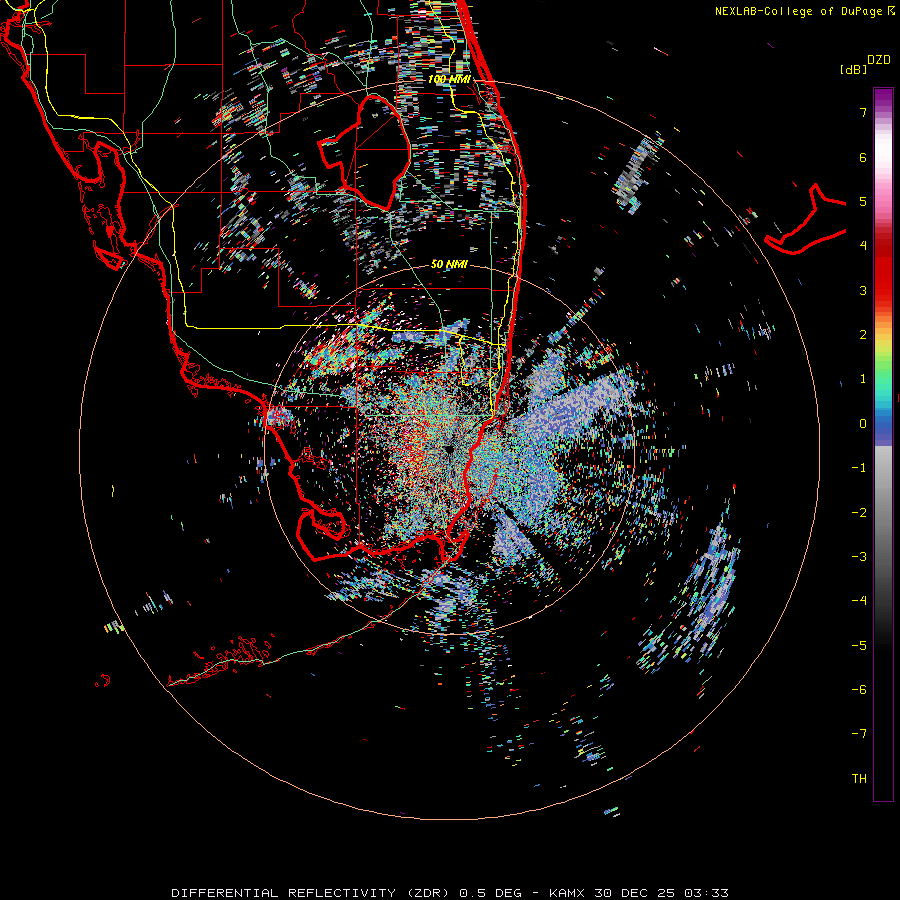Click the 6 value on the scale
Viewport: 900px width, 900px height.
click(x=863, y=157)
